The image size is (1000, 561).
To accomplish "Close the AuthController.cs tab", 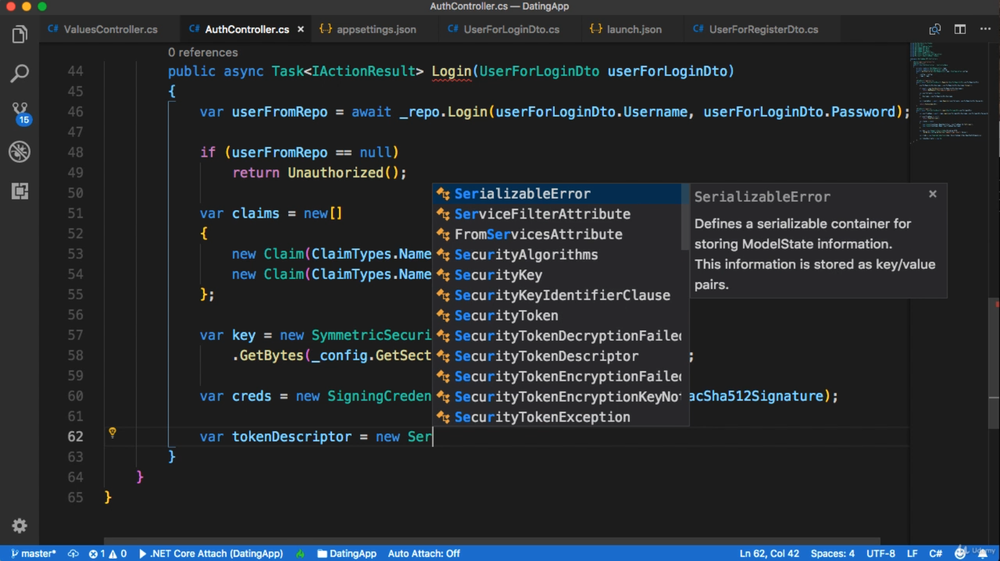I will 300,29.
